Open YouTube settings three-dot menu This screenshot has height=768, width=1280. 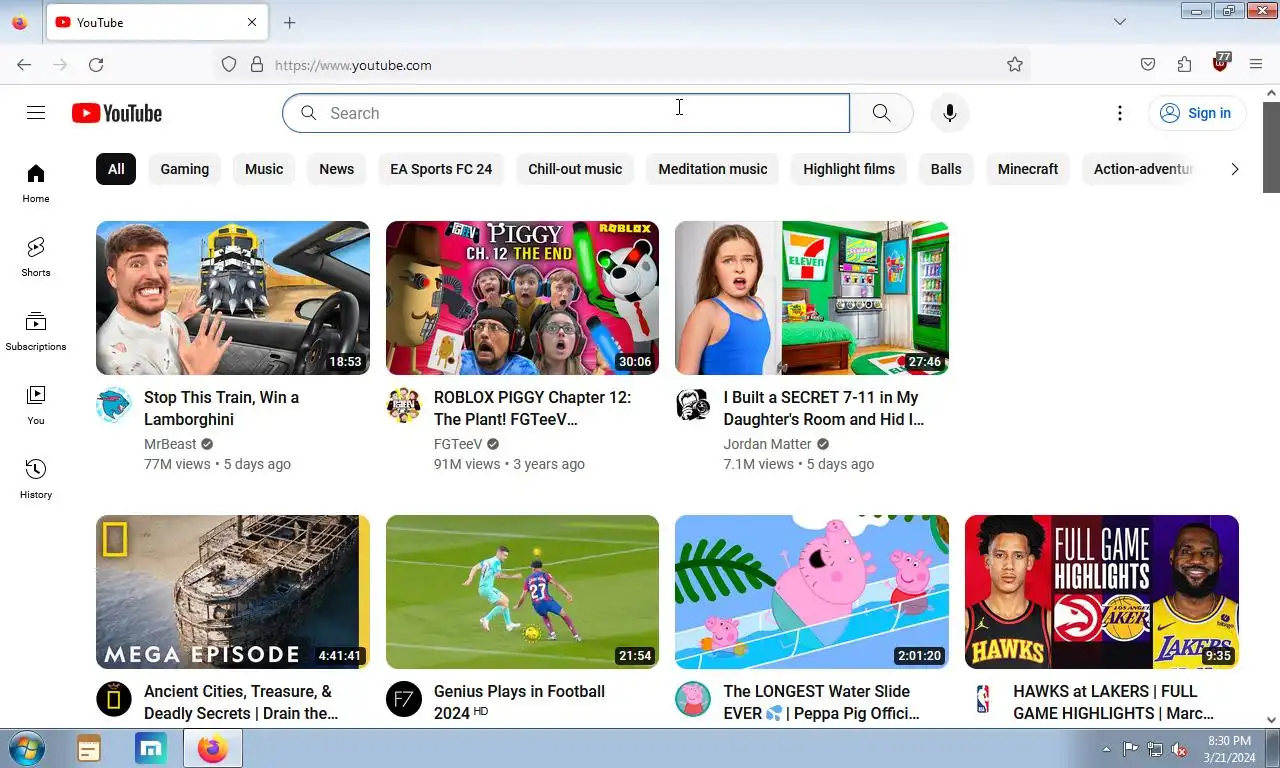pos(1120,113)
